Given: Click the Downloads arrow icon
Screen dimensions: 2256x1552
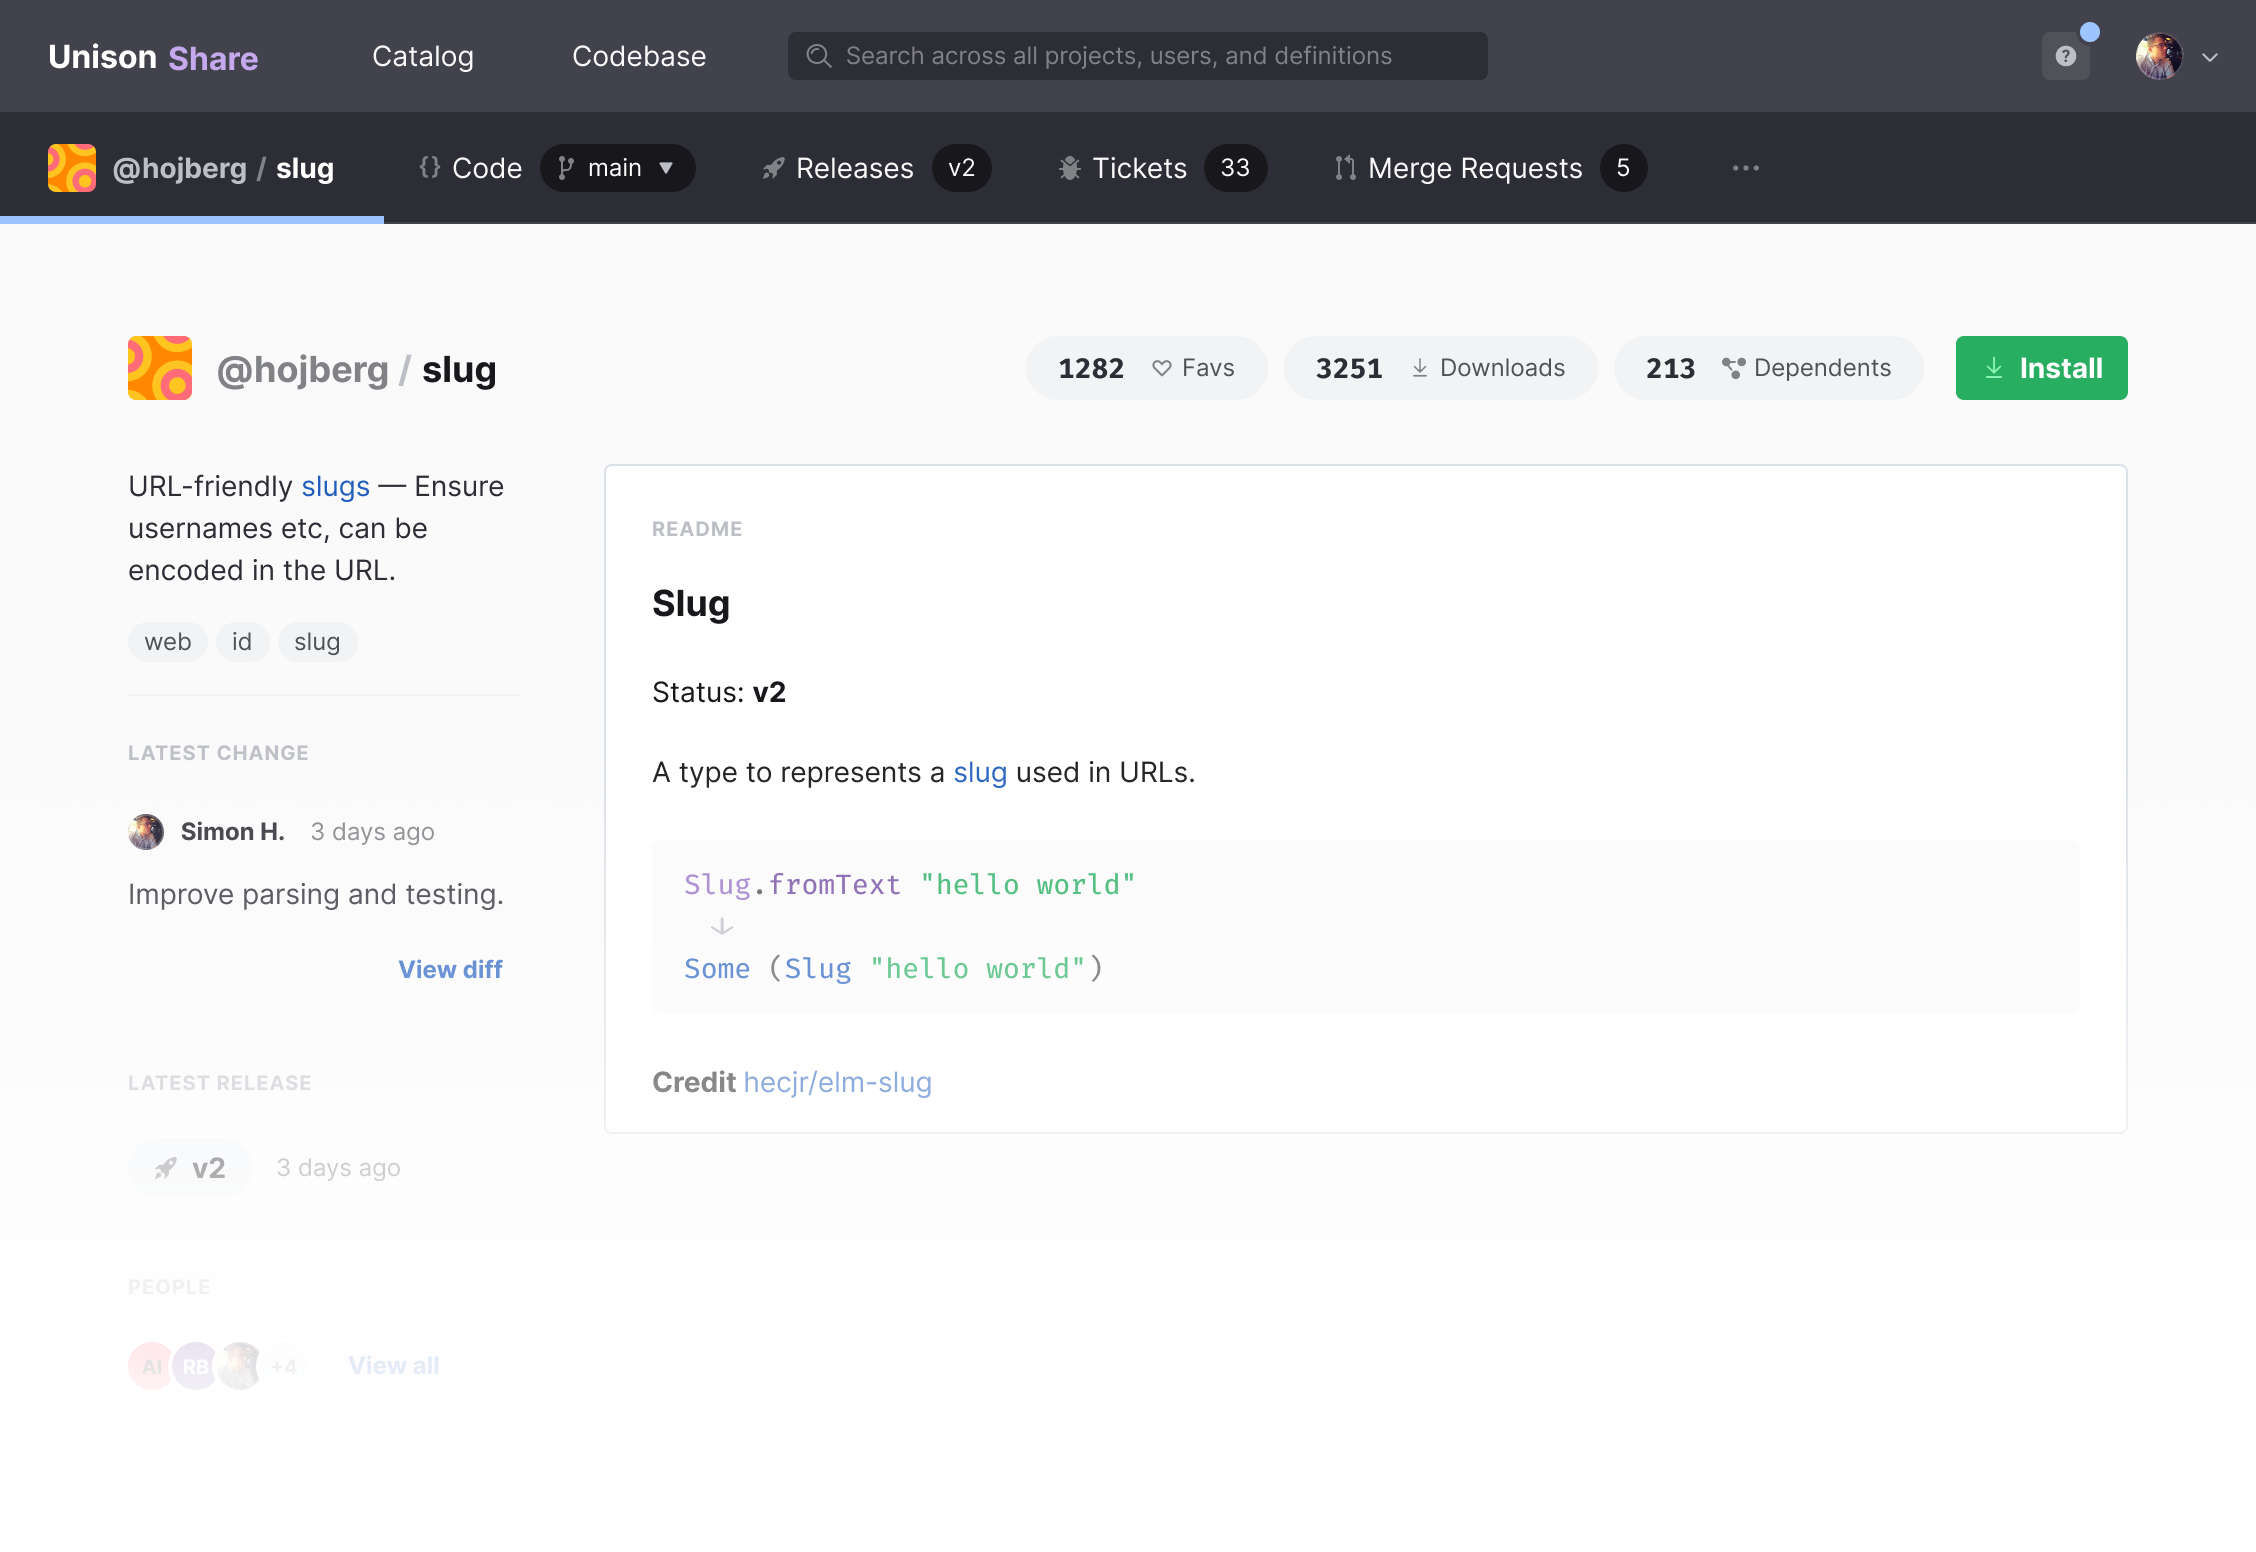Looking at the screenshot, I should tap(1419, 368).
